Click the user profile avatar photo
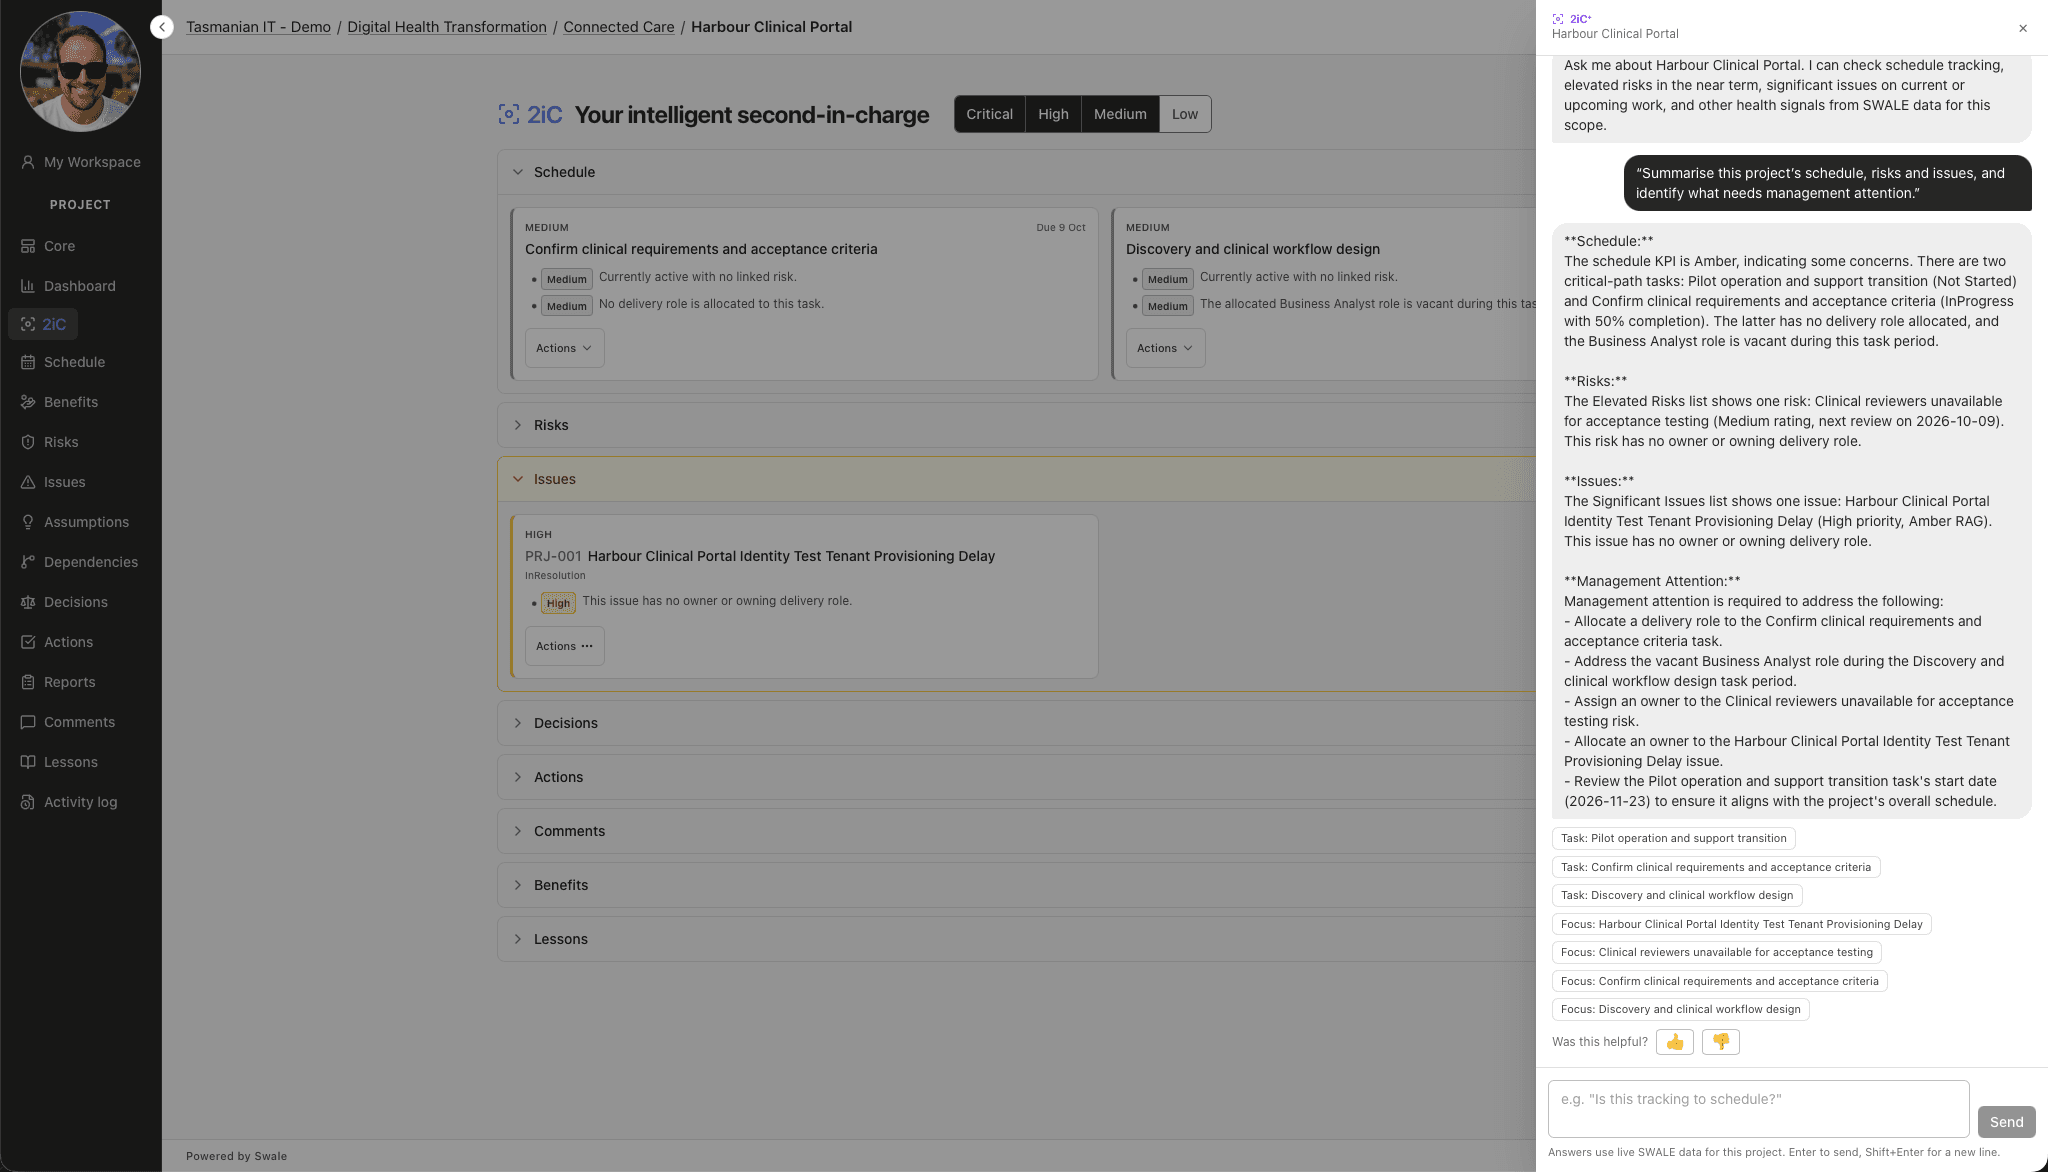 (x=81, y=71)
